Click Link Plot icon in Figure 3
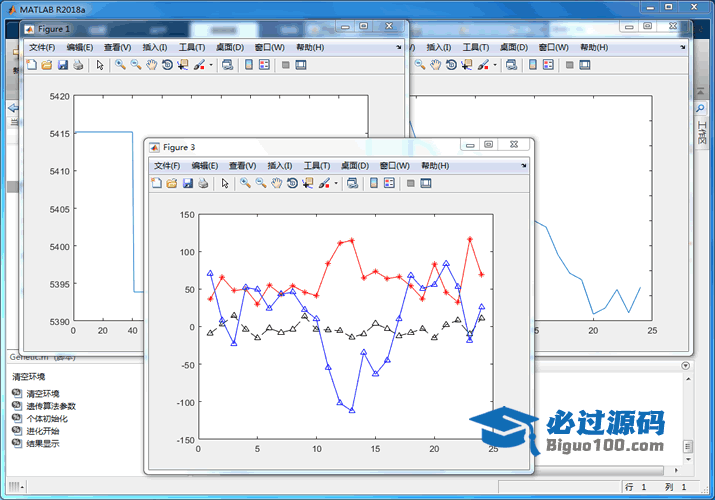Screen dimensions: 715x500 click(x=352, y=183)
